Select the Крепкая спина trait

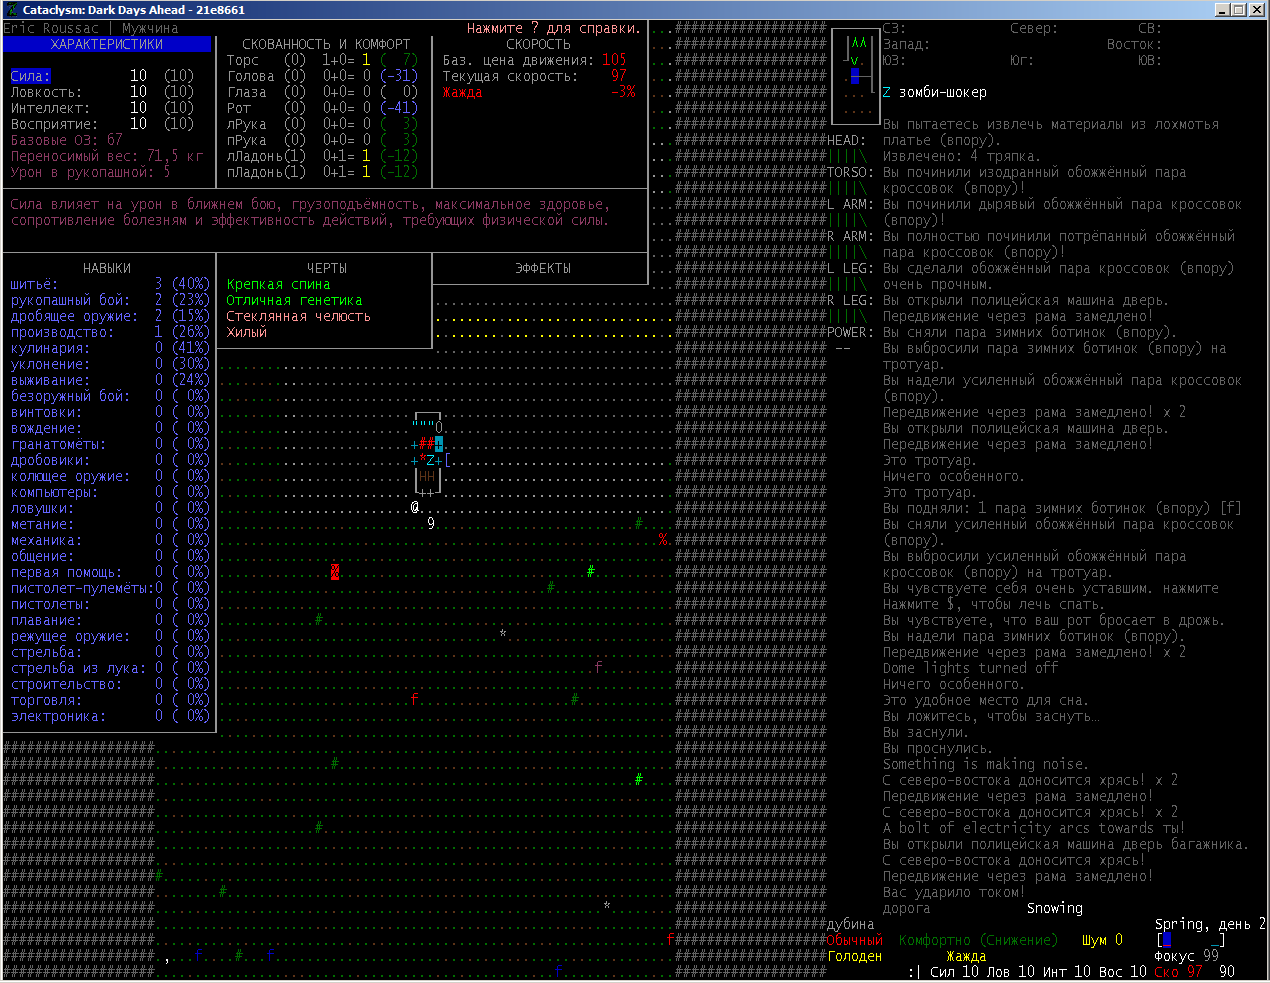[278, 284]
